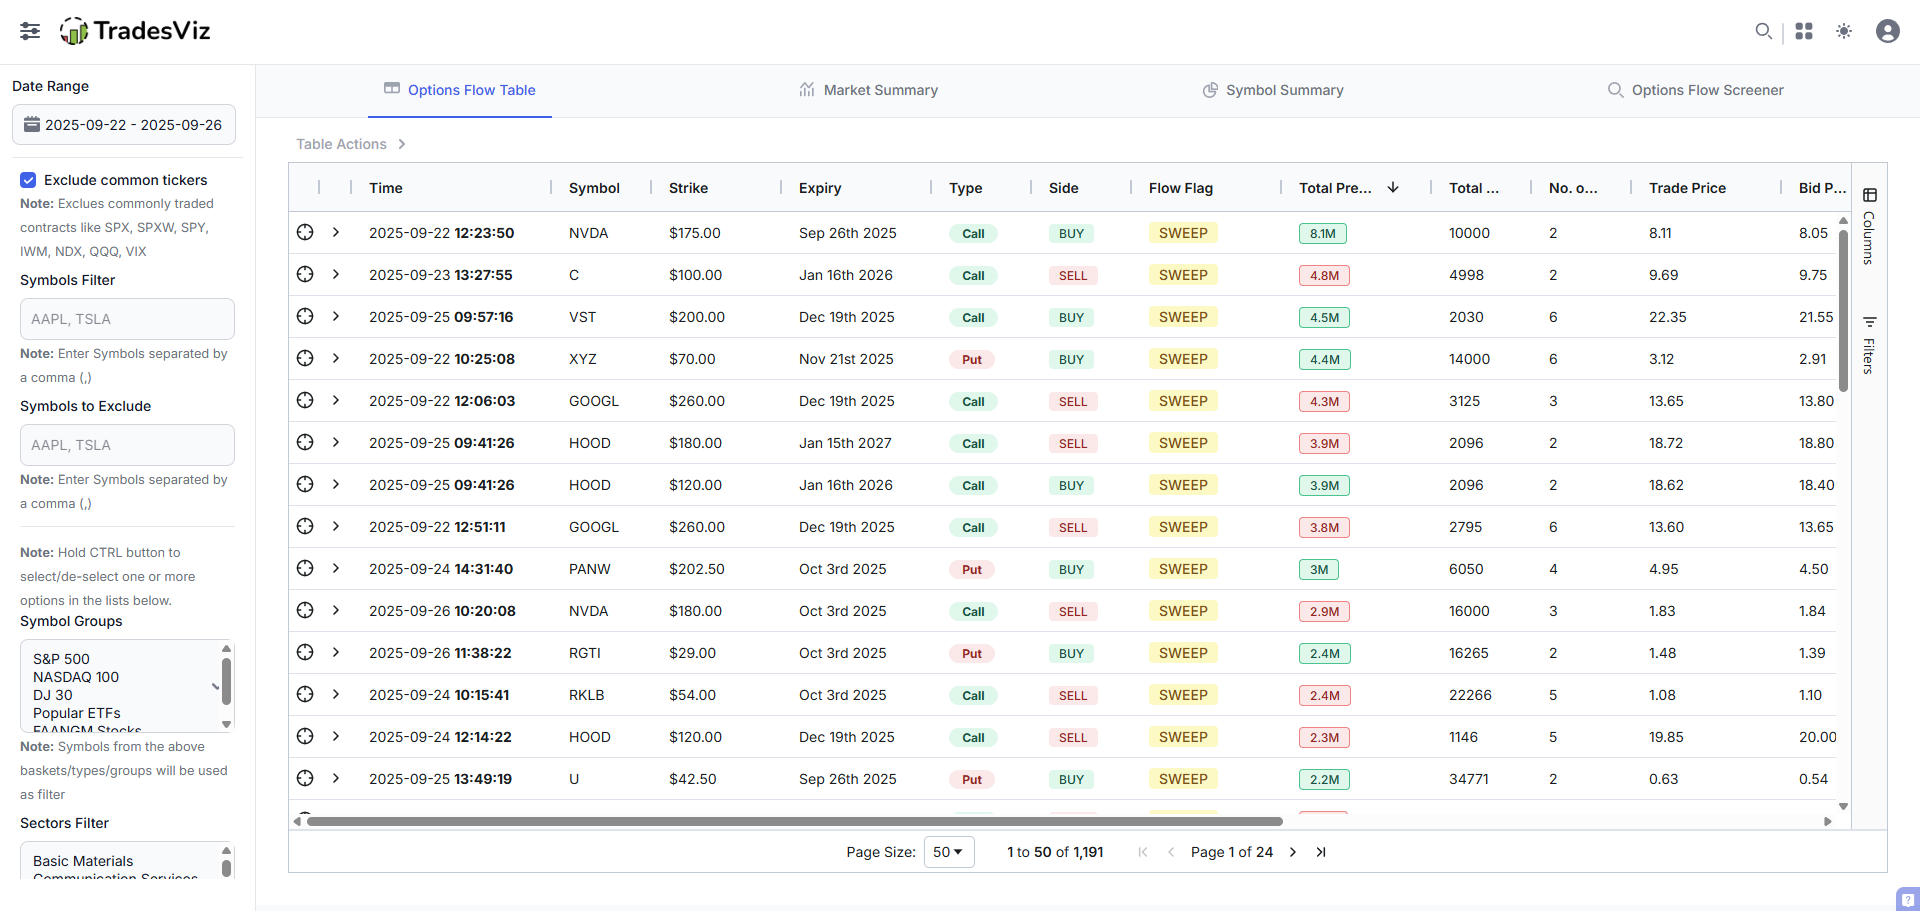Viewport: 1920px width, 911px height.
Task: Expand the NVDA 10:20:08 row
Action: (x=336, y=610)
